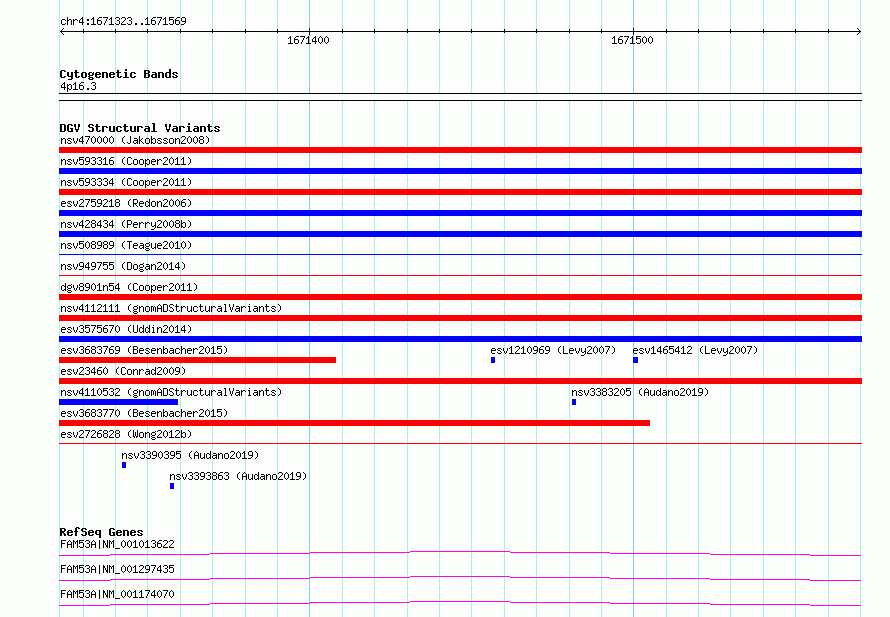Viewport: 890px width, 617px height.
Task: Click the small blue nsv3393863 Audano2019 marker
Action: point(172,486)
